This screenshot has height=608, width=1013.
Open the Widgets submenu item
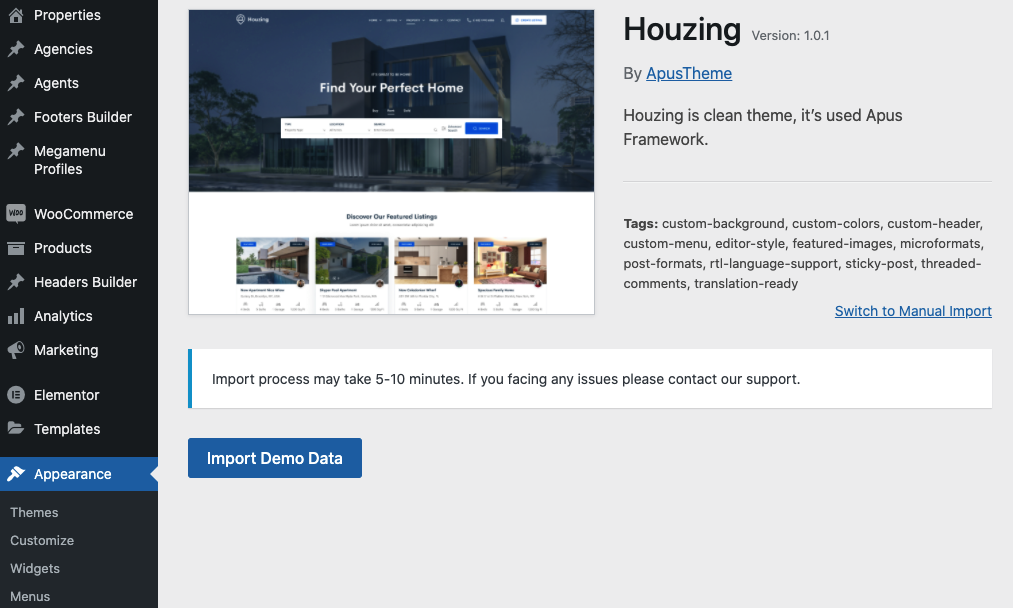tap(35, 568)
